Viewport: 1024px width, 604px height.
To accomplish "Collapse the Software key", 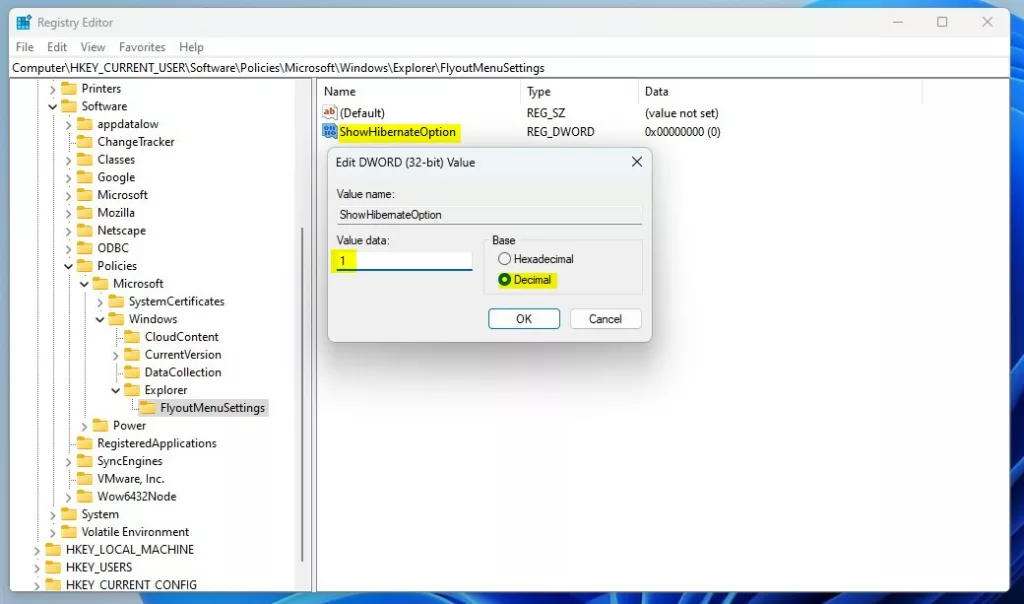I will 52,106.
